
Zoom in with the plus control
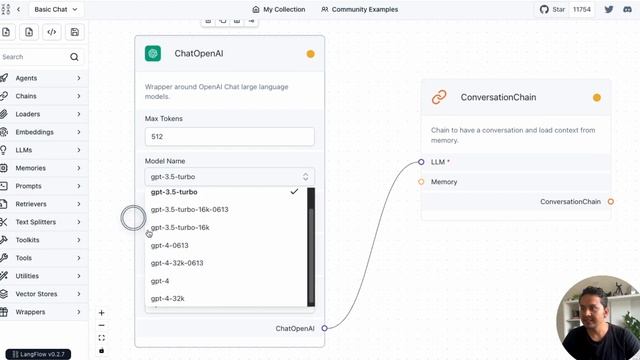[102, 313]
